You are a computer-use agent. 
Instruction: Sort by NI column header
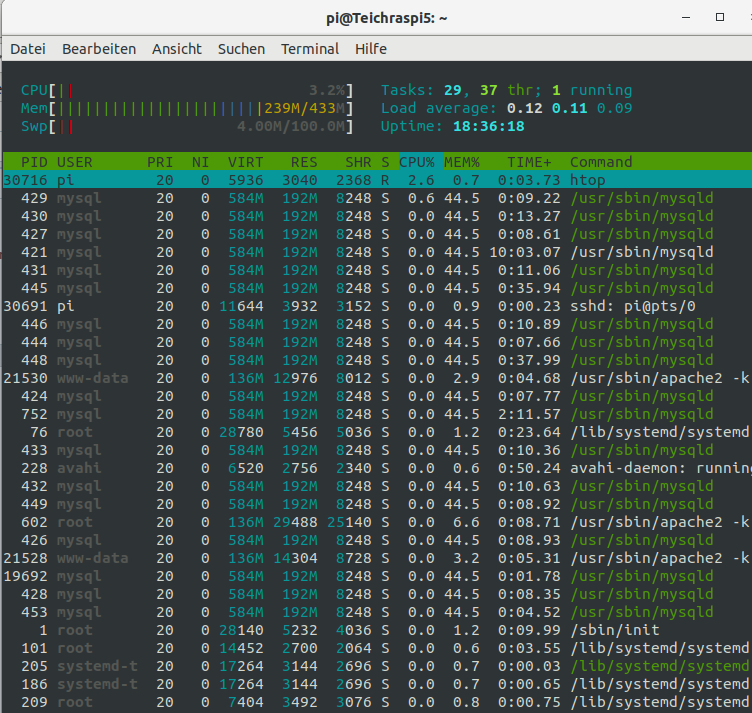(x=200, y=162)
